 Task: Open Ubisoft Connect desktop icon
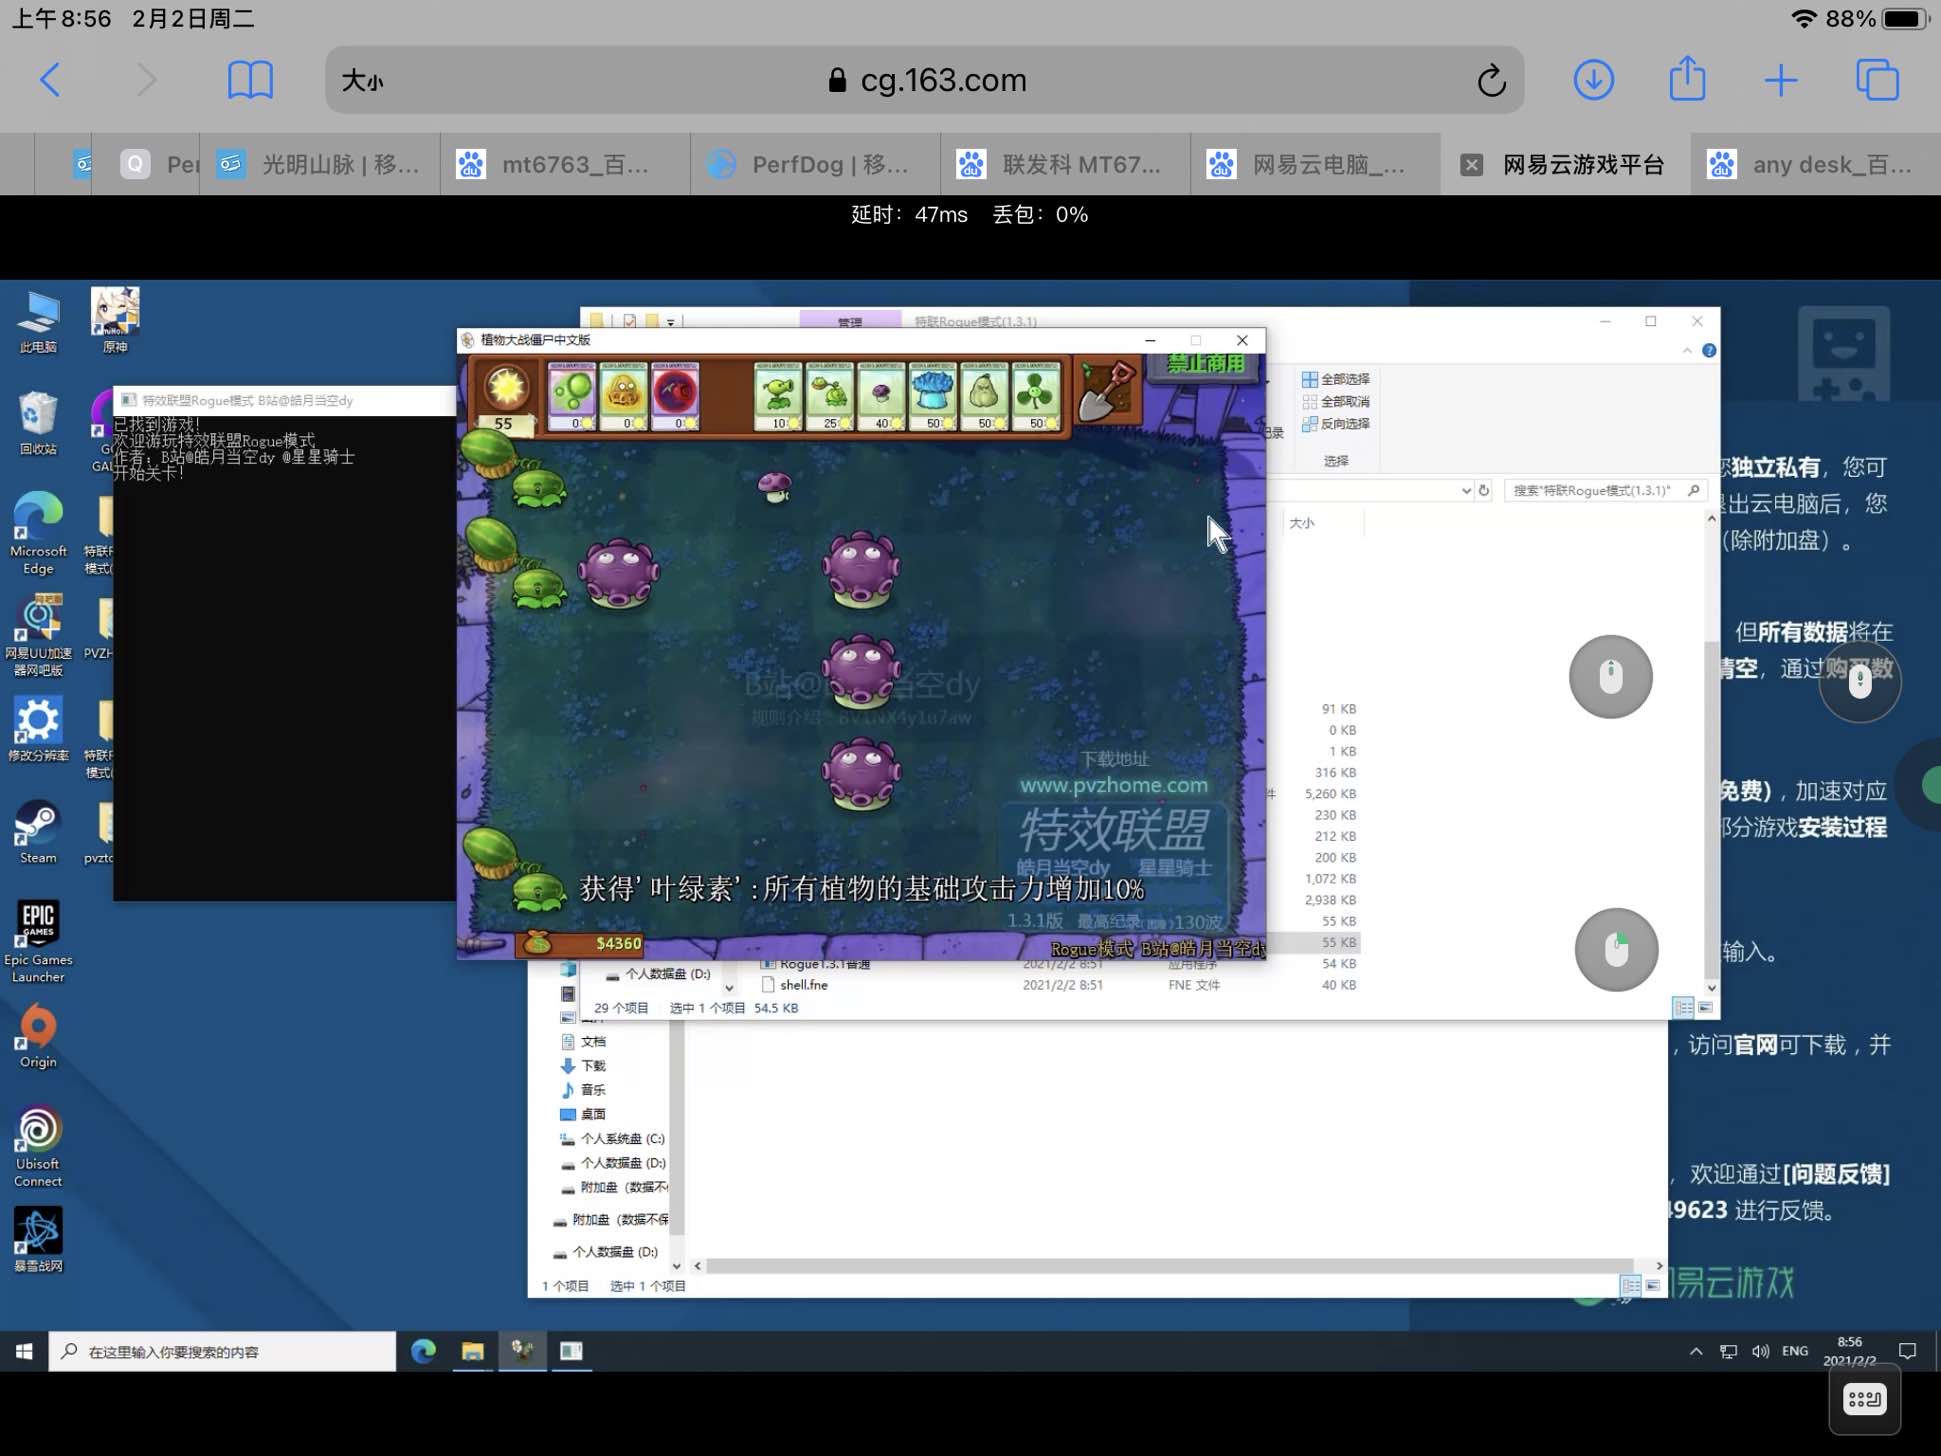(38, 1148)
